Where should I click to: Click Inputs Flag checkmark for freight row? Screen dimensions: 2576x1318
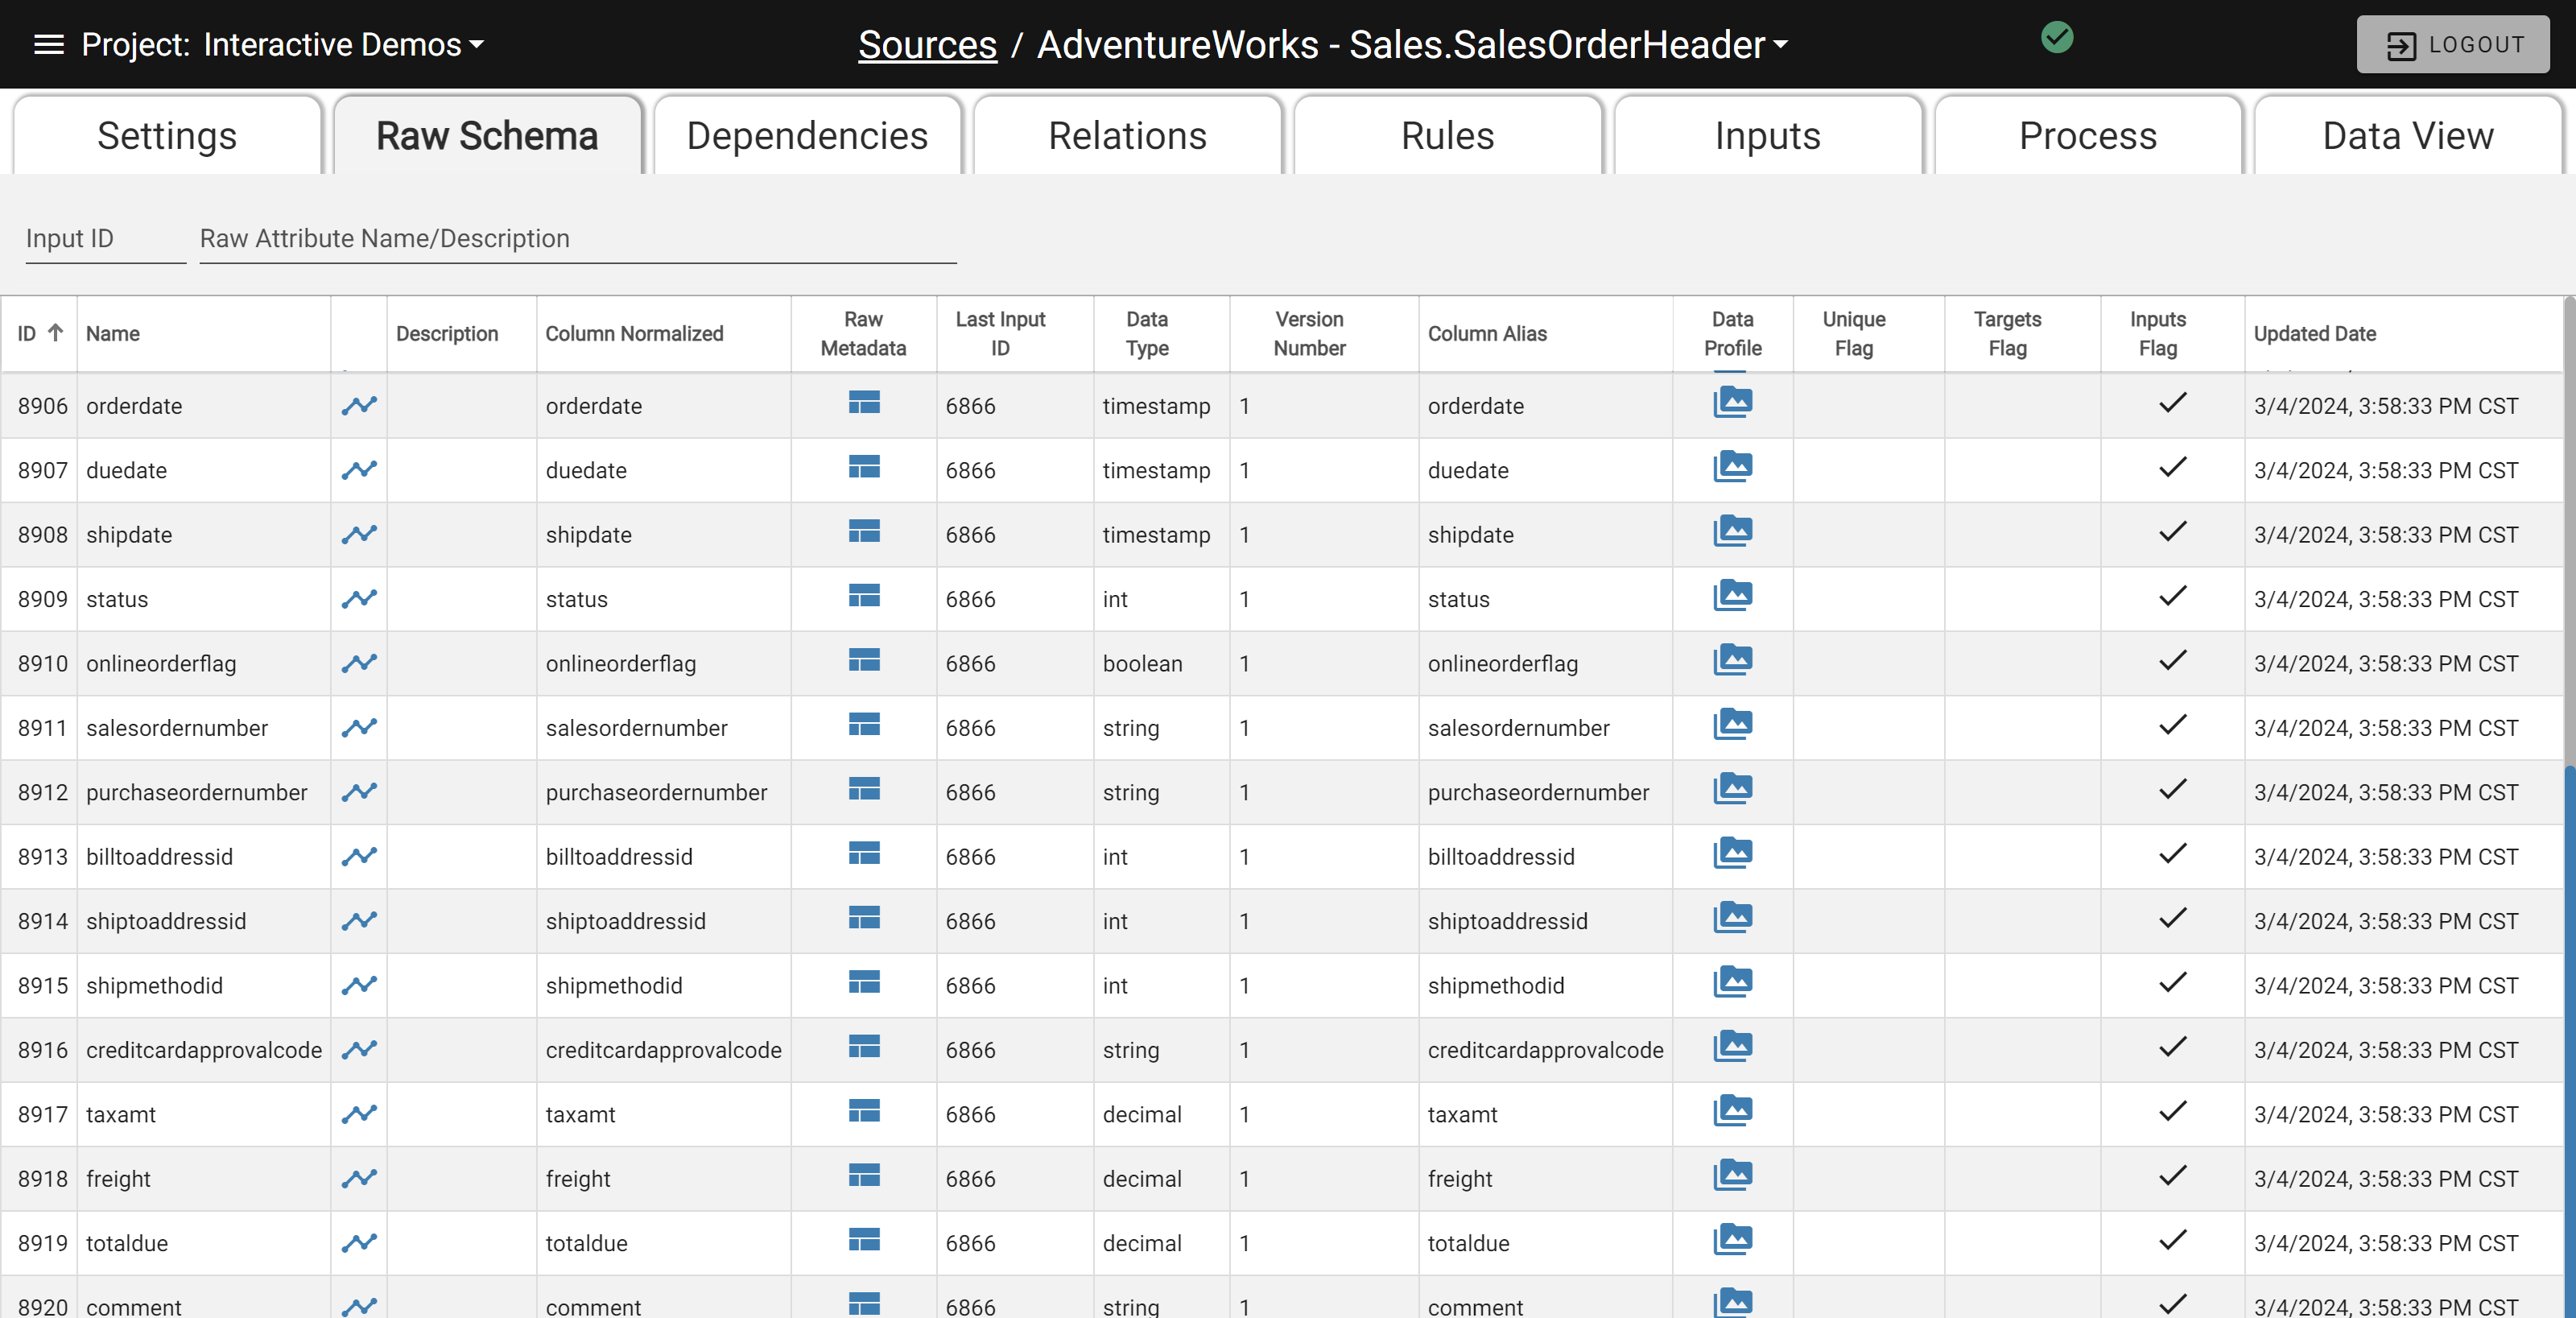(2173, 1176)
